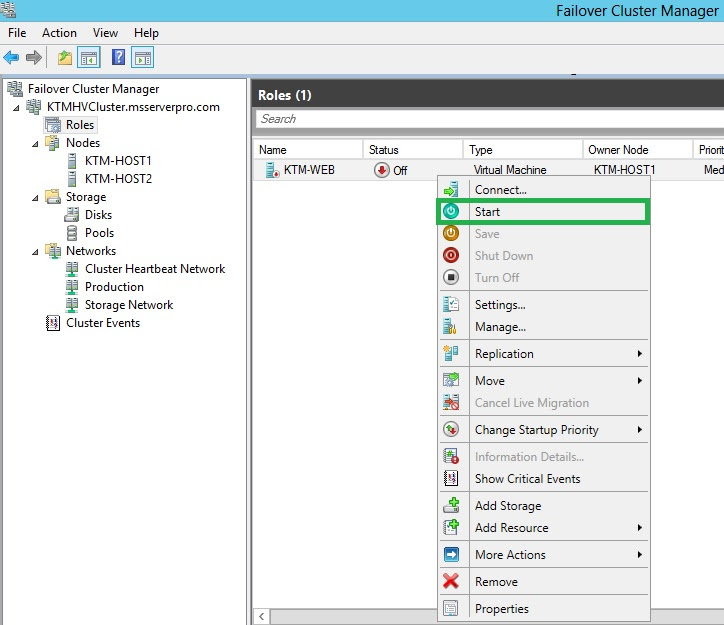Sort by the Type column header
The image size is (724, 625).
click(x=523, y=150)
